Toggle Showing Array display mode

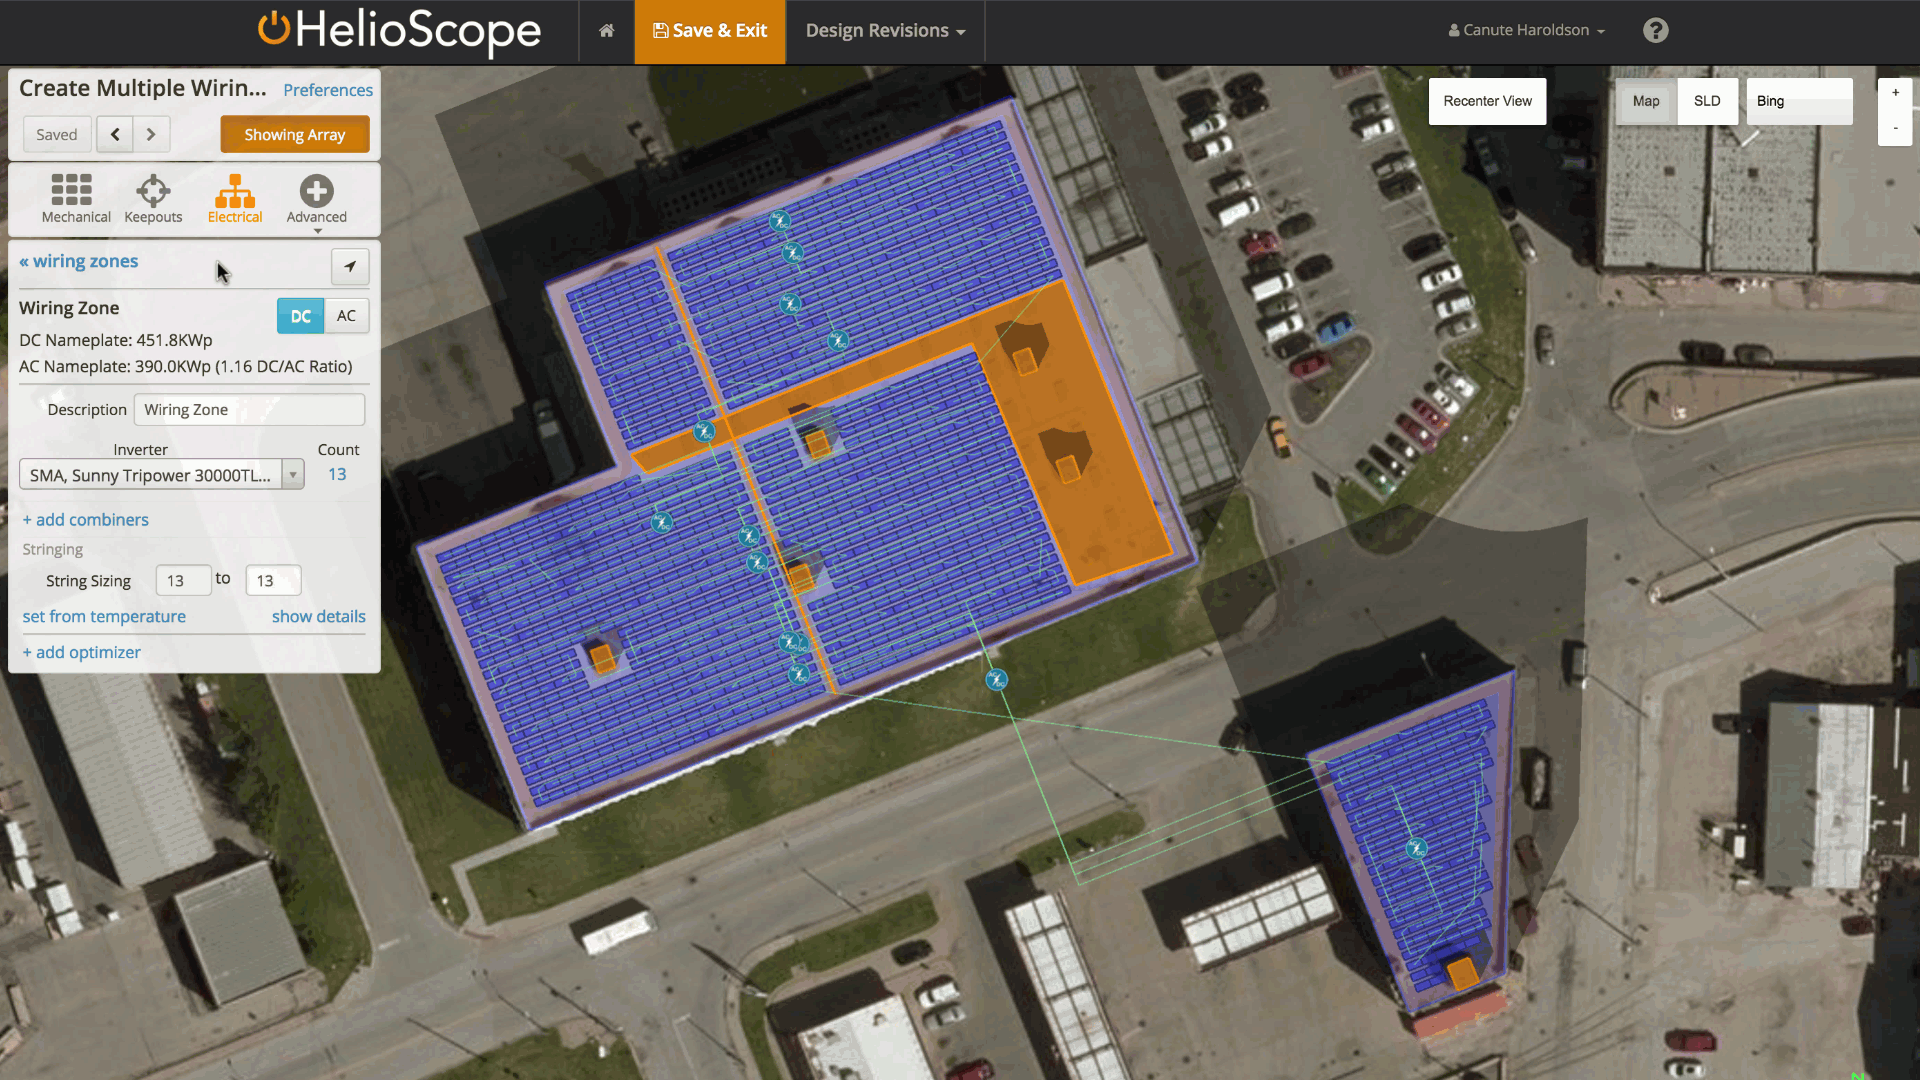(294, 134)
